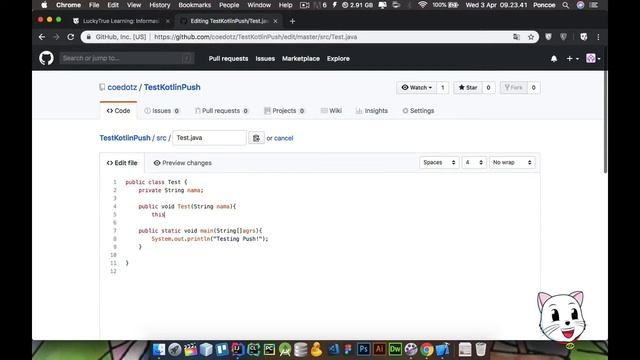
Task: Launch Dreamweaver from the Dock
Action: coord(395,349)
